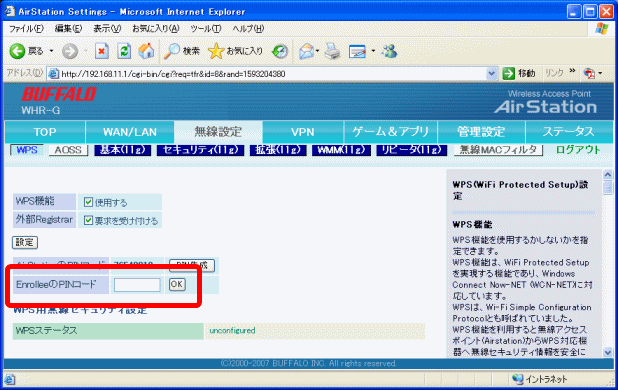This screenshot has height=390, width=618.
Task: Expand the リンク toolbar chevron
Action: coord(572,71)
